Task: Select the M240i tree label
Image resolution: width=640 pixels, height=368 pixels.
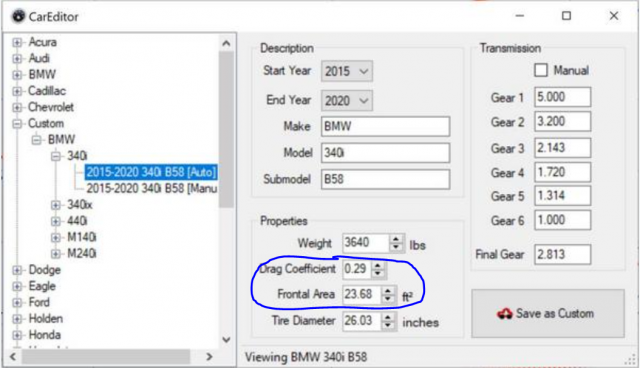Action: click(82, 254)
